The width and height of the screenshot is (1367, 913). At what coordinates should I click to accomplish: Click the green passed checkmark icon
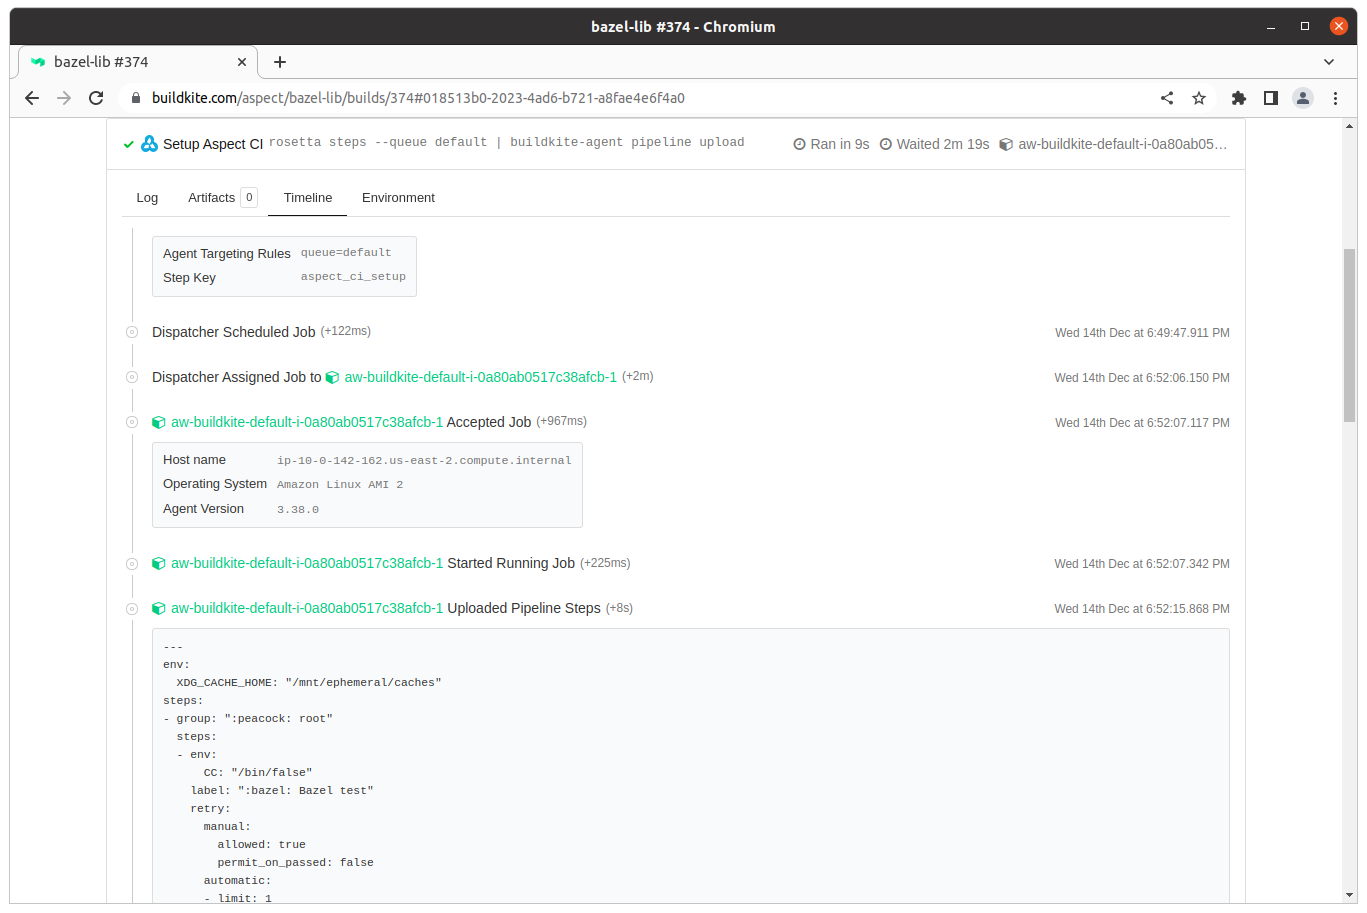tap(129, 144)
